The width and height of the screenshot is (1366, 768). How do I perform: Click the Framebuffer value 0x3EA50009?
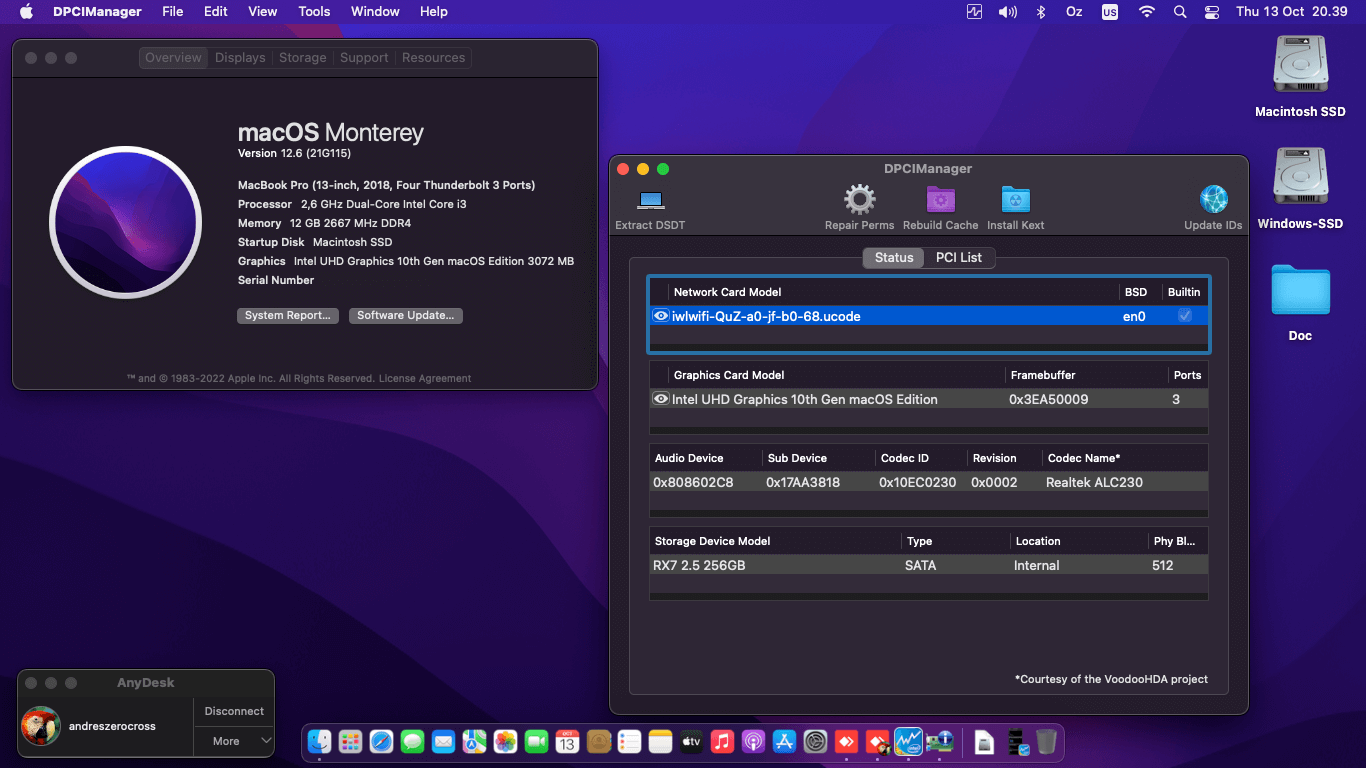coord(1049,399)
